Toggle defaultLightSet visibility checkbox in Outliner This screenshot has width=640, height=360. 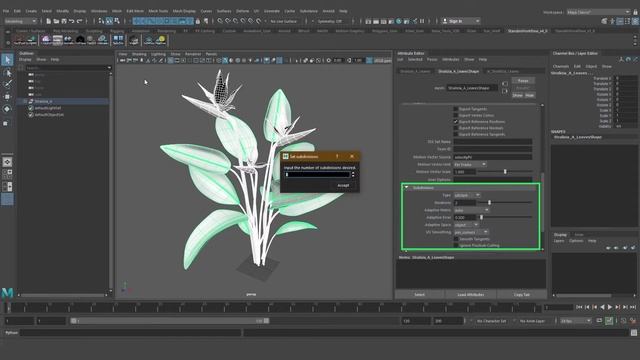click(31, 108)
